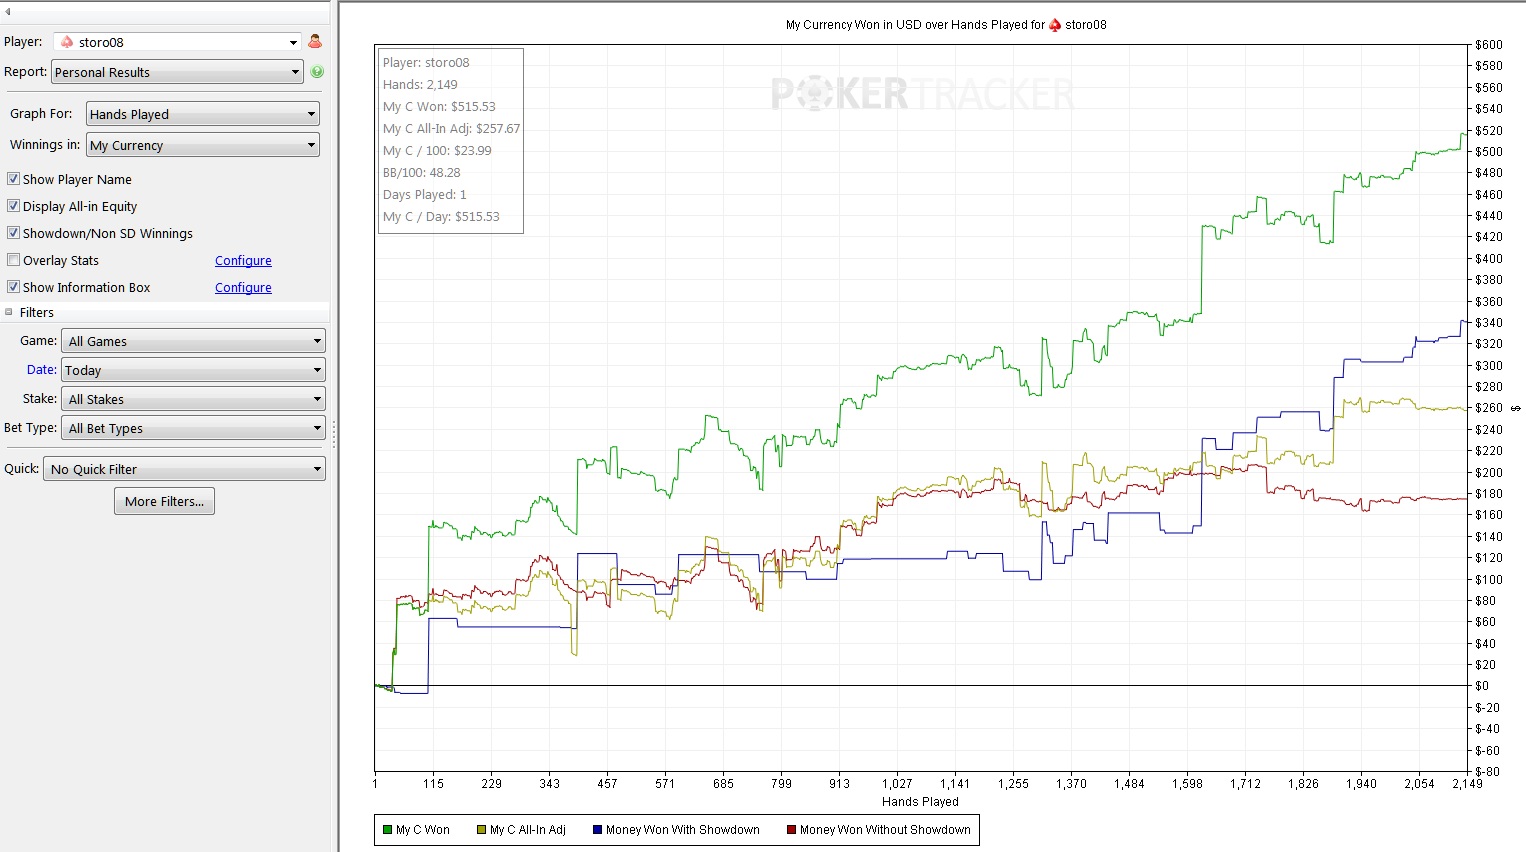Open Configure link for Overlay Stats
1526x852 pixels.
pyautogui.click(x=243, y=260)
